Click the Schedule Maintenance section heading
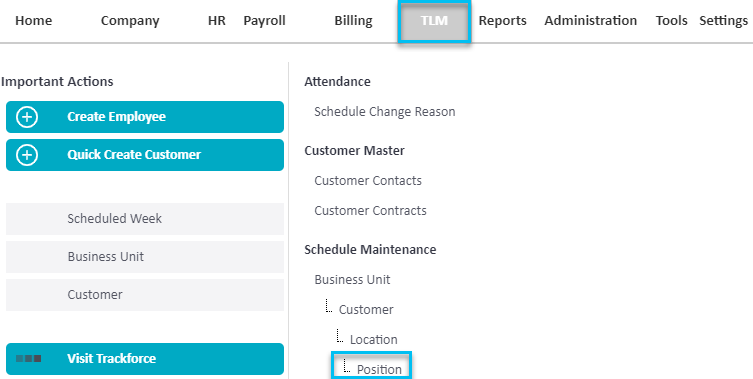 pos(370,250)
